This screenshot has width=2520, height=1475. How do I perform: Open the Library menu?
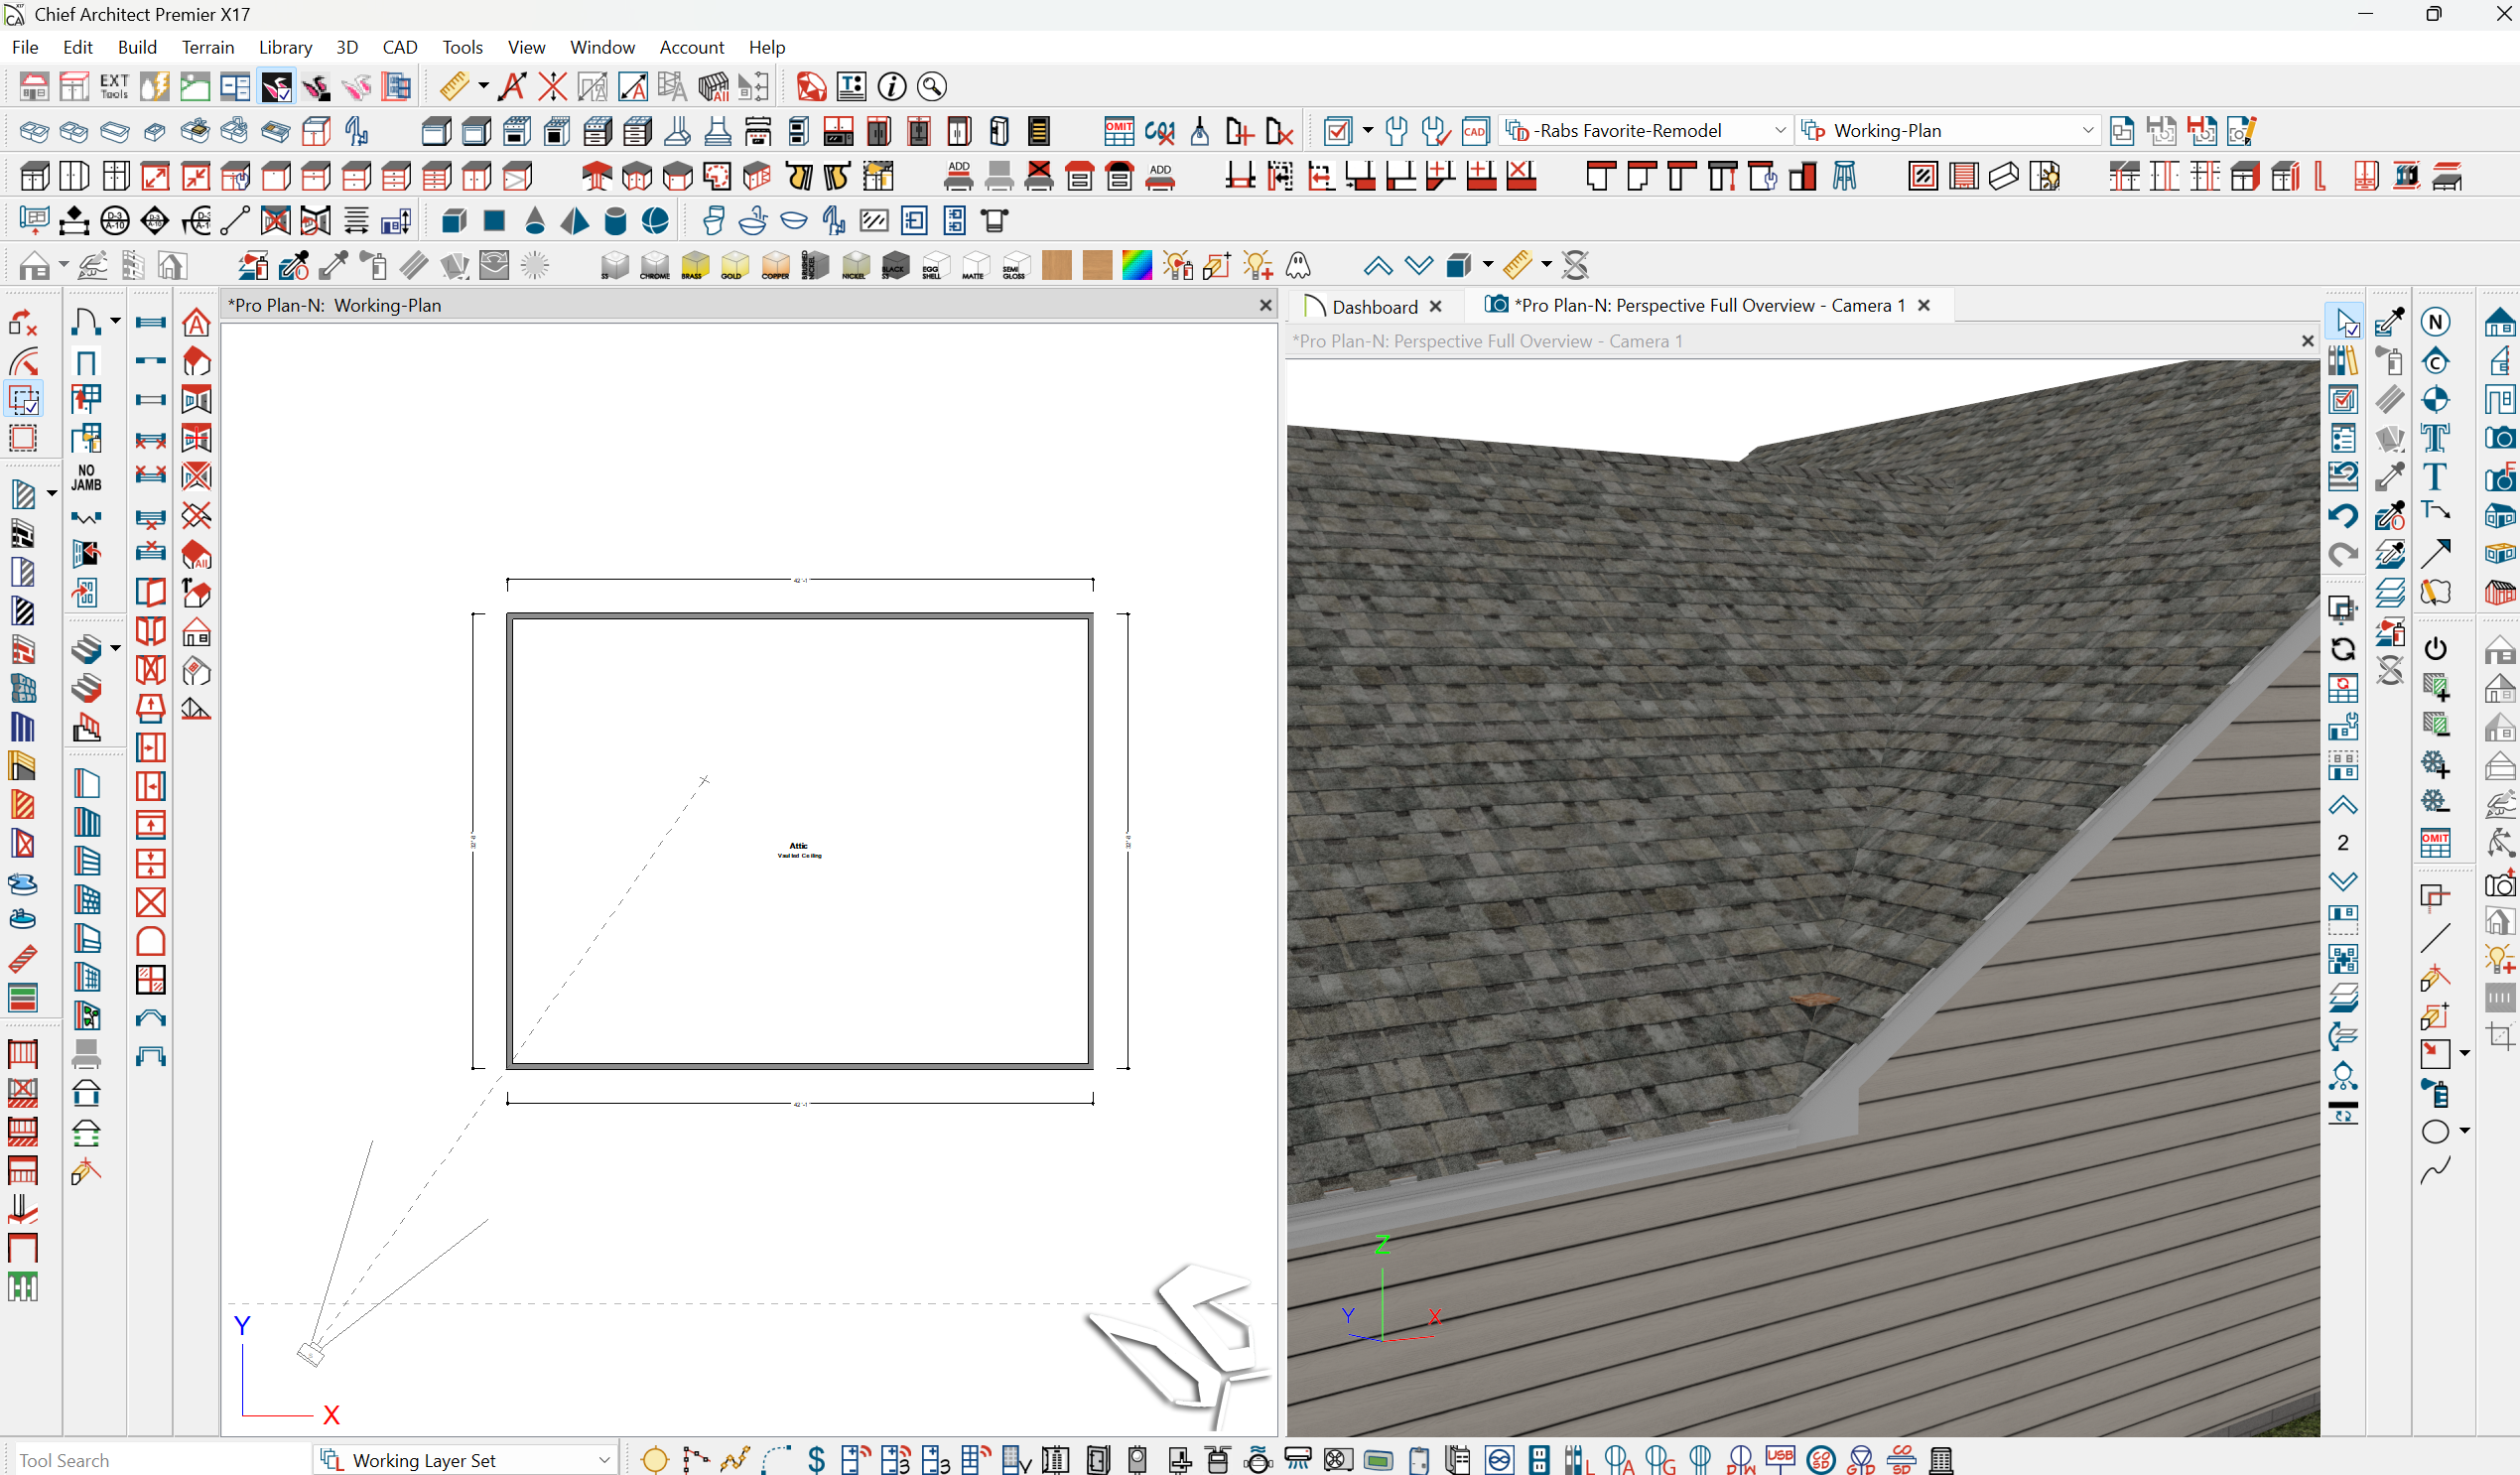point(285,47)
